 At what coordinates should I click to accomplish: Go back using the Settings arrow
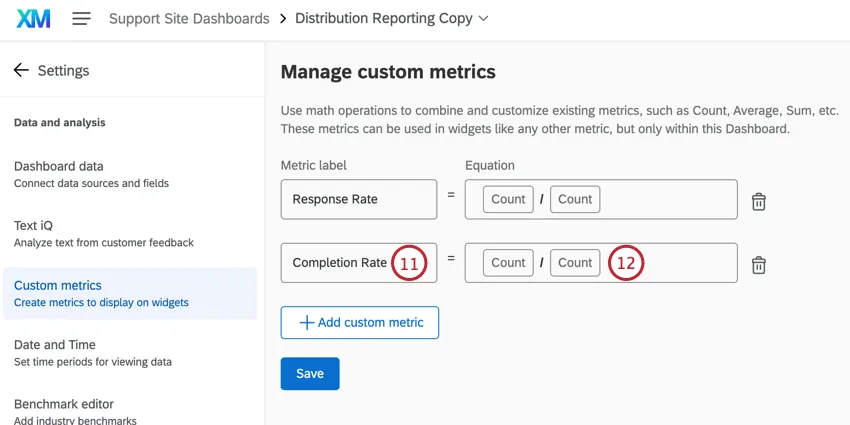coord(21,71)
